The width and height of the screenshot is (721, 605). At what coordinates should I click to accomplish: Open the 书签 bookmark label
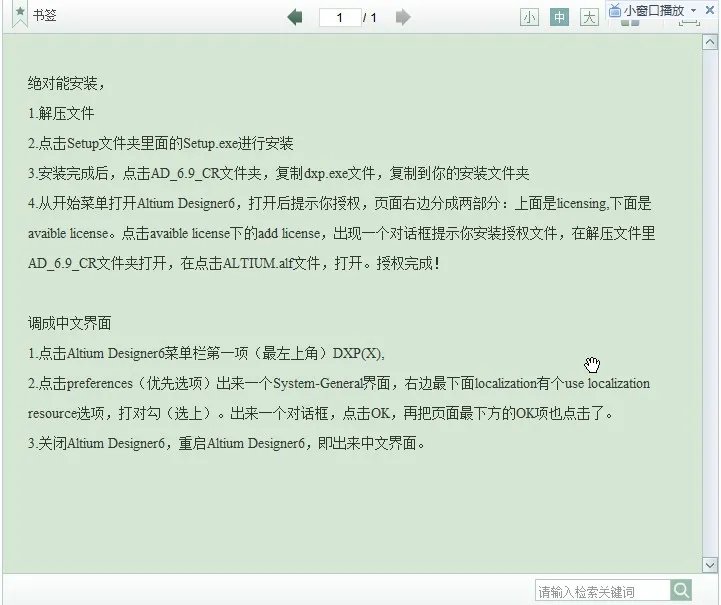point(45,16)
